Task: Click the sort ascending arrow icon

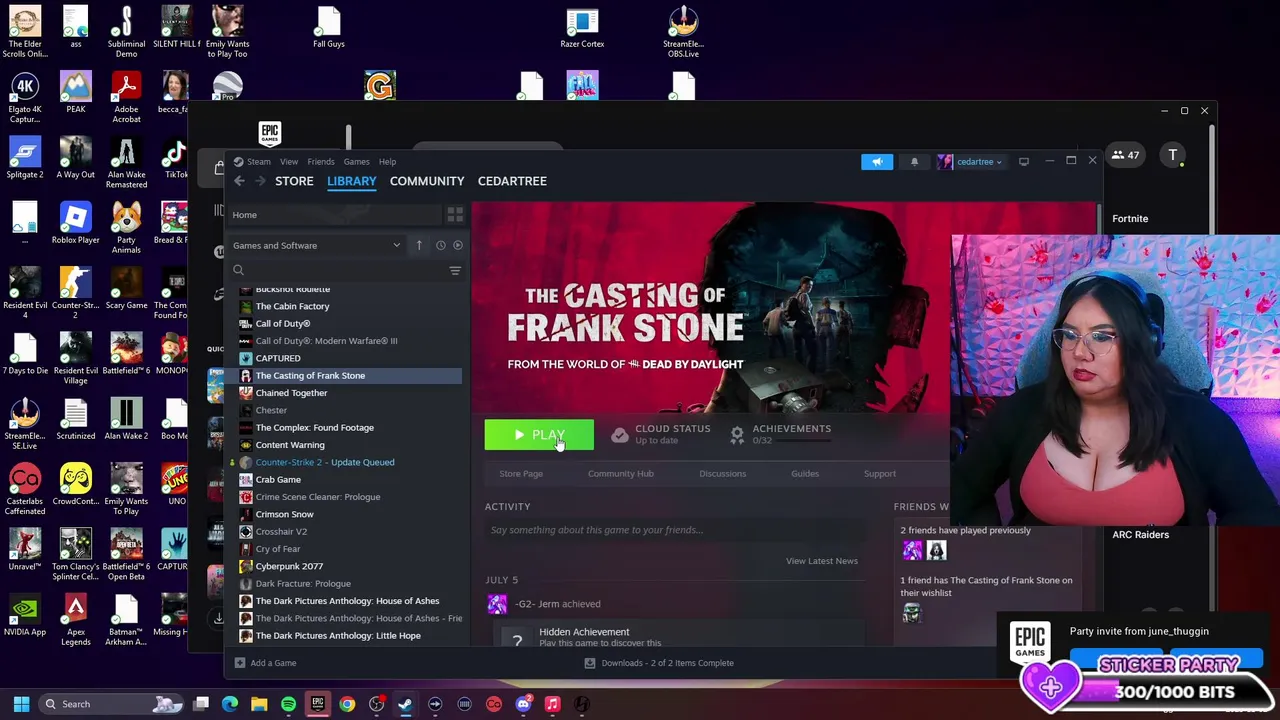Action: point(419,245)
